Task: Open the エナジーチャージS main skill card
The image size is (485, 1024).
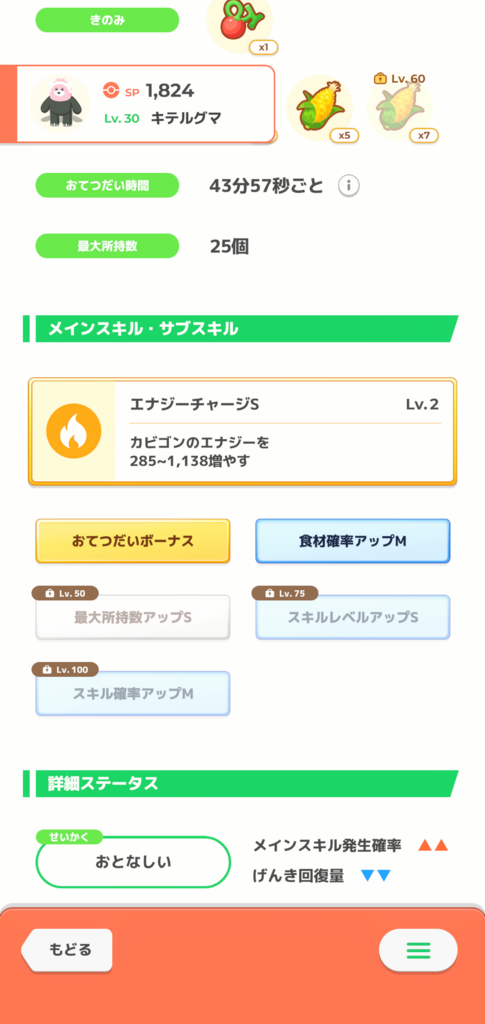Action: tap(242, 432)
